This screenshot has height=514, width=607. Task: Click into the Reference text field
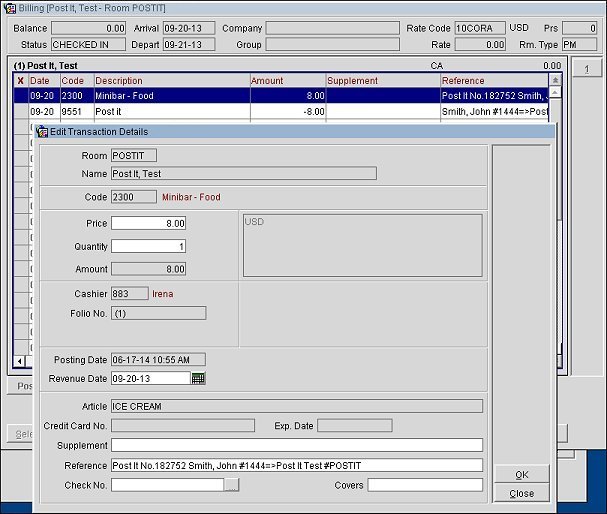pos(296,466)
